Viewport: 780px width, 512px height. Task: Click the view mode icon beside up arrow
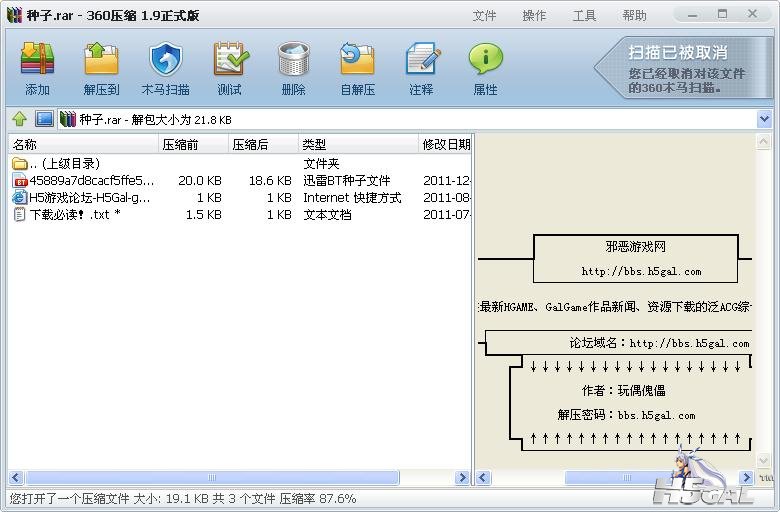[x=44, y=119]
